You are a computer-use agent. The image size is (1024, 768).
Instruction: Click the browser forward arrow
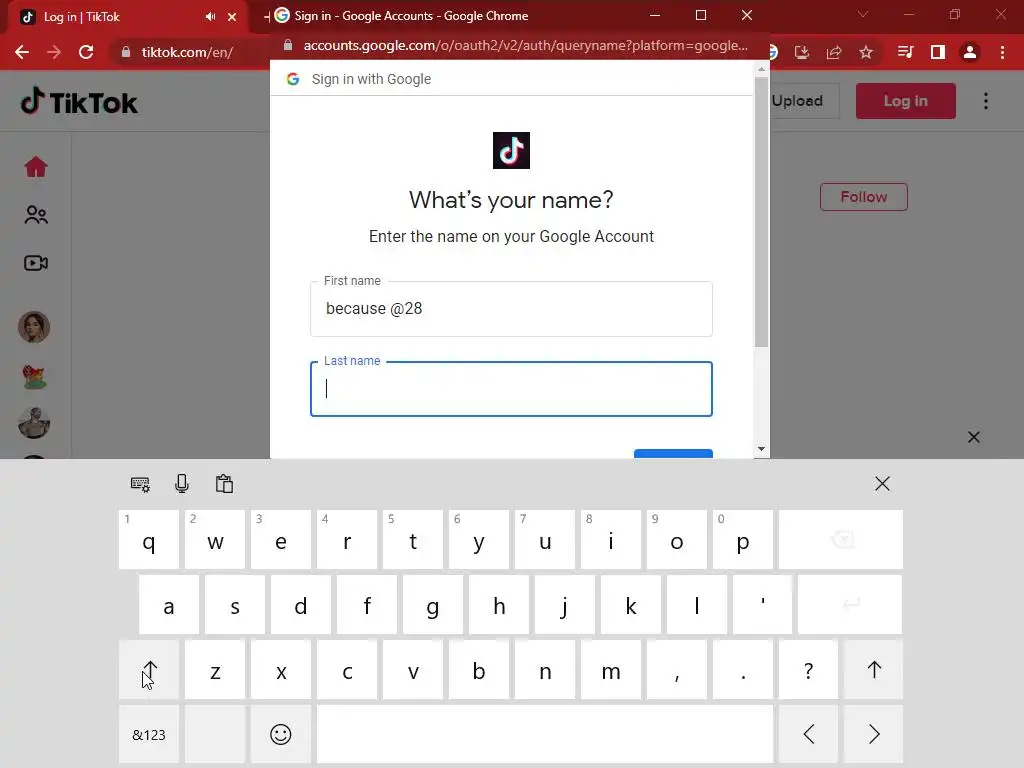pyautogui.click(x=54, y=52)
